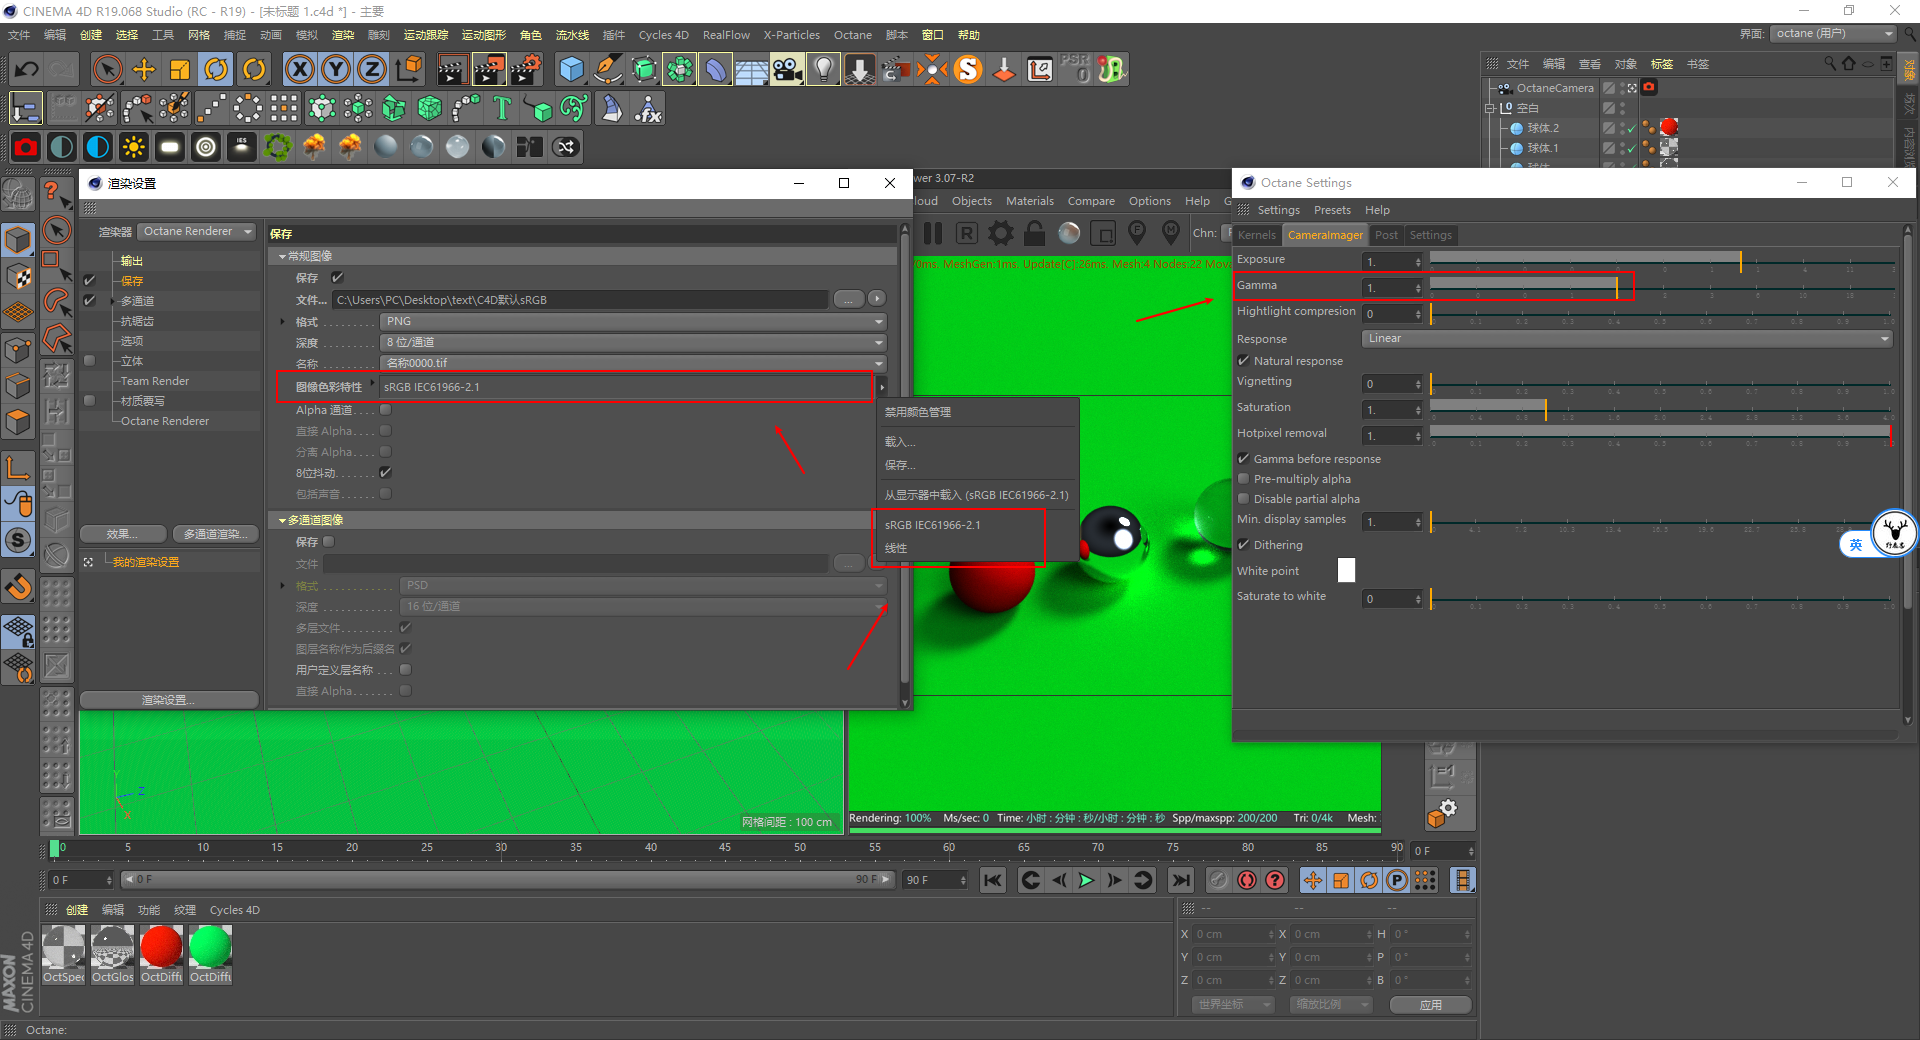The image size is (1920, 1040).
Task: Open the world coordinates dropdown
Action: coord(1234,1004)
